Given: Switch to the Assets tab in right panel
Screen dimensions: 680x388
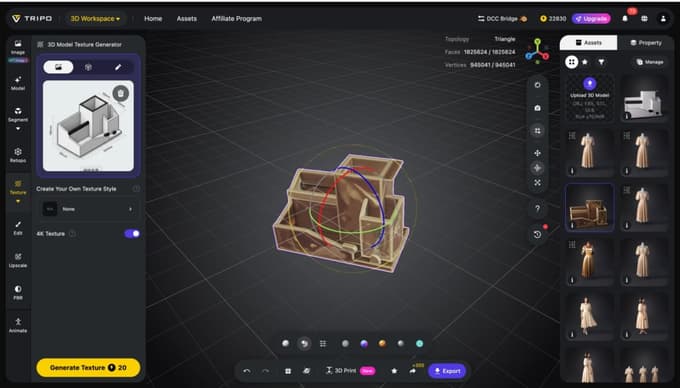Looking at the screenshot, I should point(588,42).
